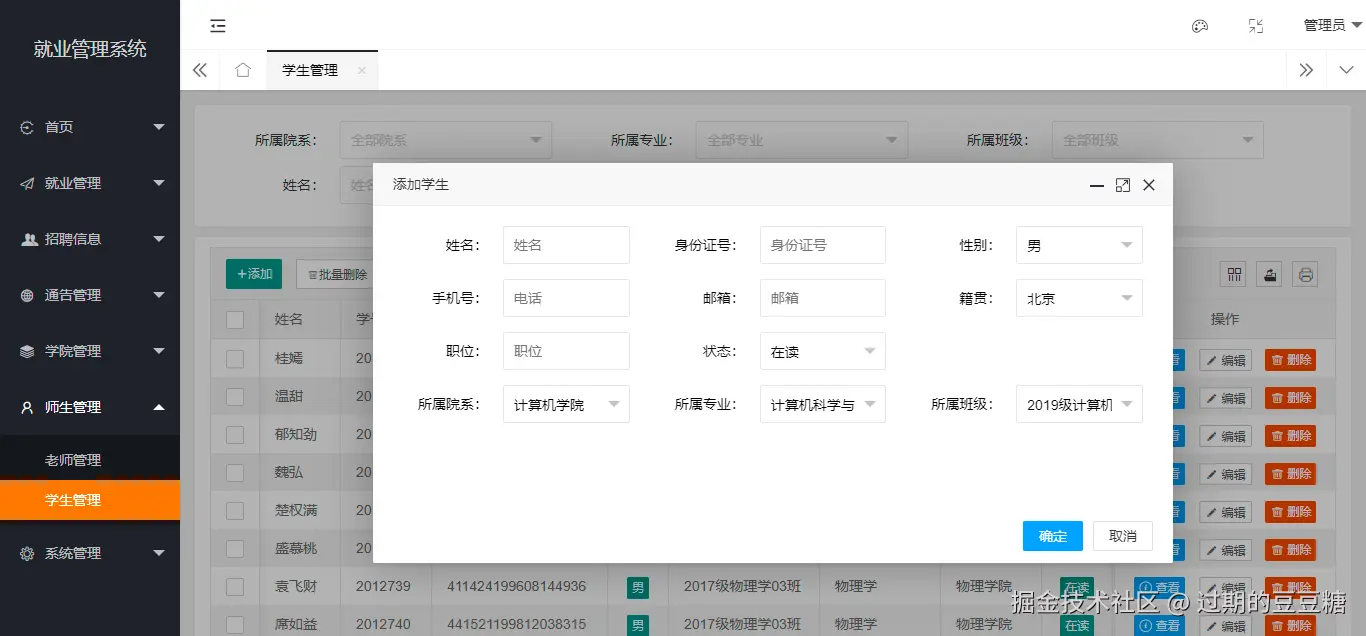Viewport: 1366px width, 636px height.
Task: Click the 邮箱 input field
Action: (823, 298)
